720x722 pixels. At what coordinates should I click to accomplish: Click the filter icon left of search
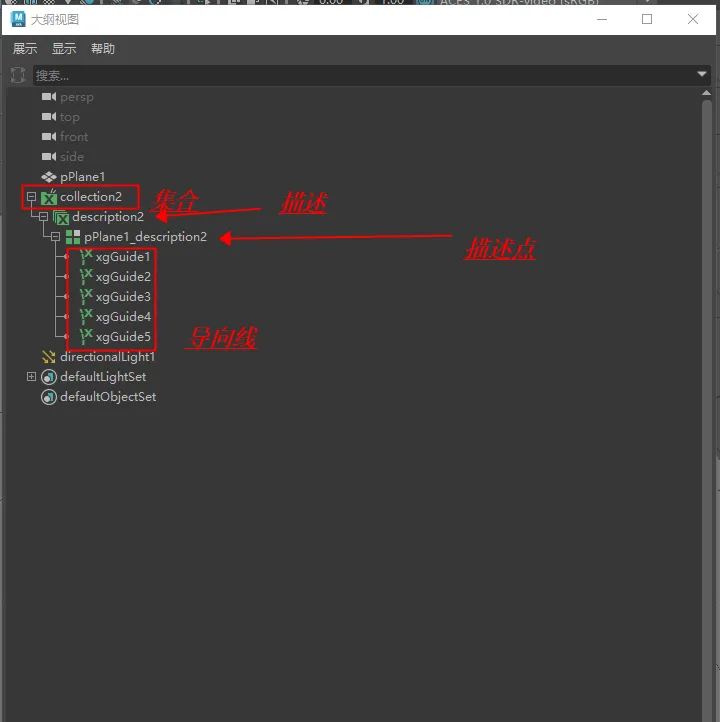[17, 75]
